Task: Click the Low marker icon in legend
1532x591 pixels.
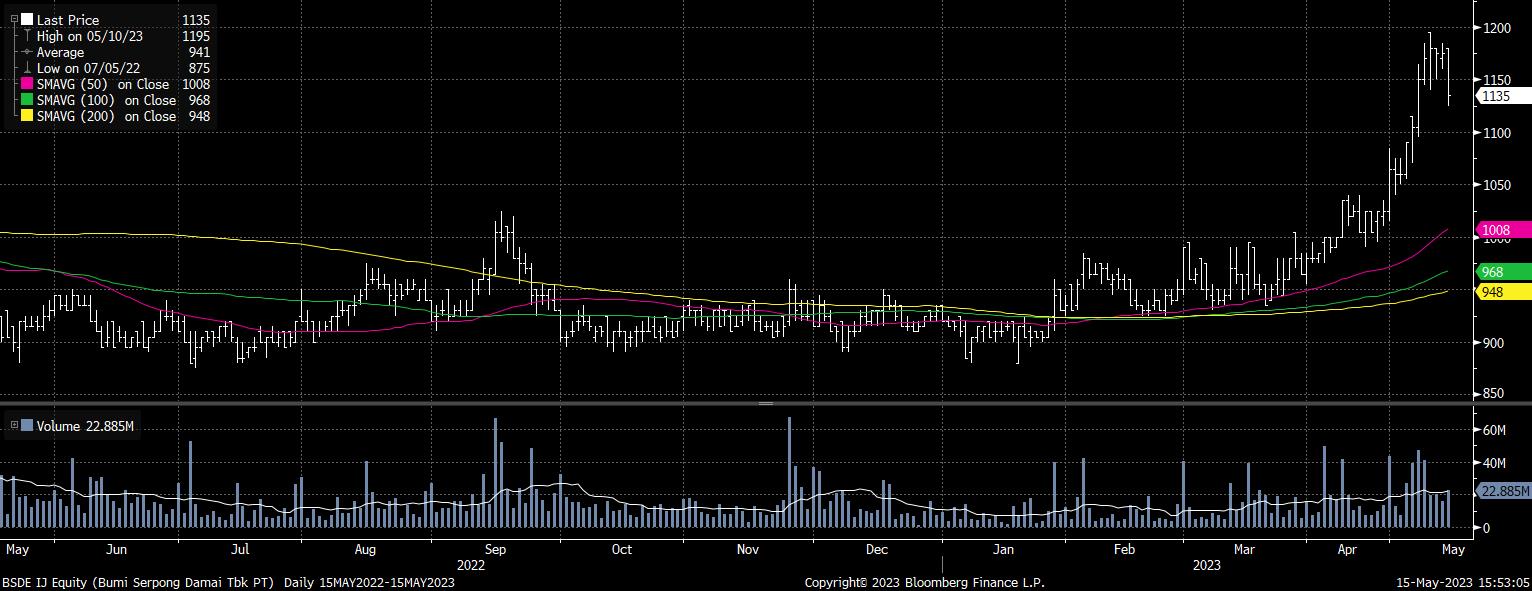Action: click(27, 68)
